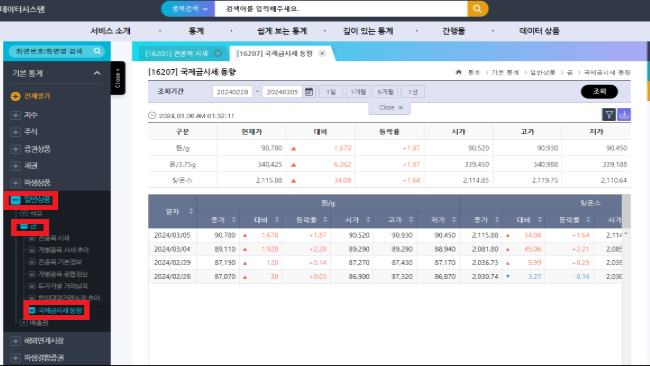The image size is (650, 366).
Task: Sort by 원/g 종가 column
Action: click(x=234, y=220)
